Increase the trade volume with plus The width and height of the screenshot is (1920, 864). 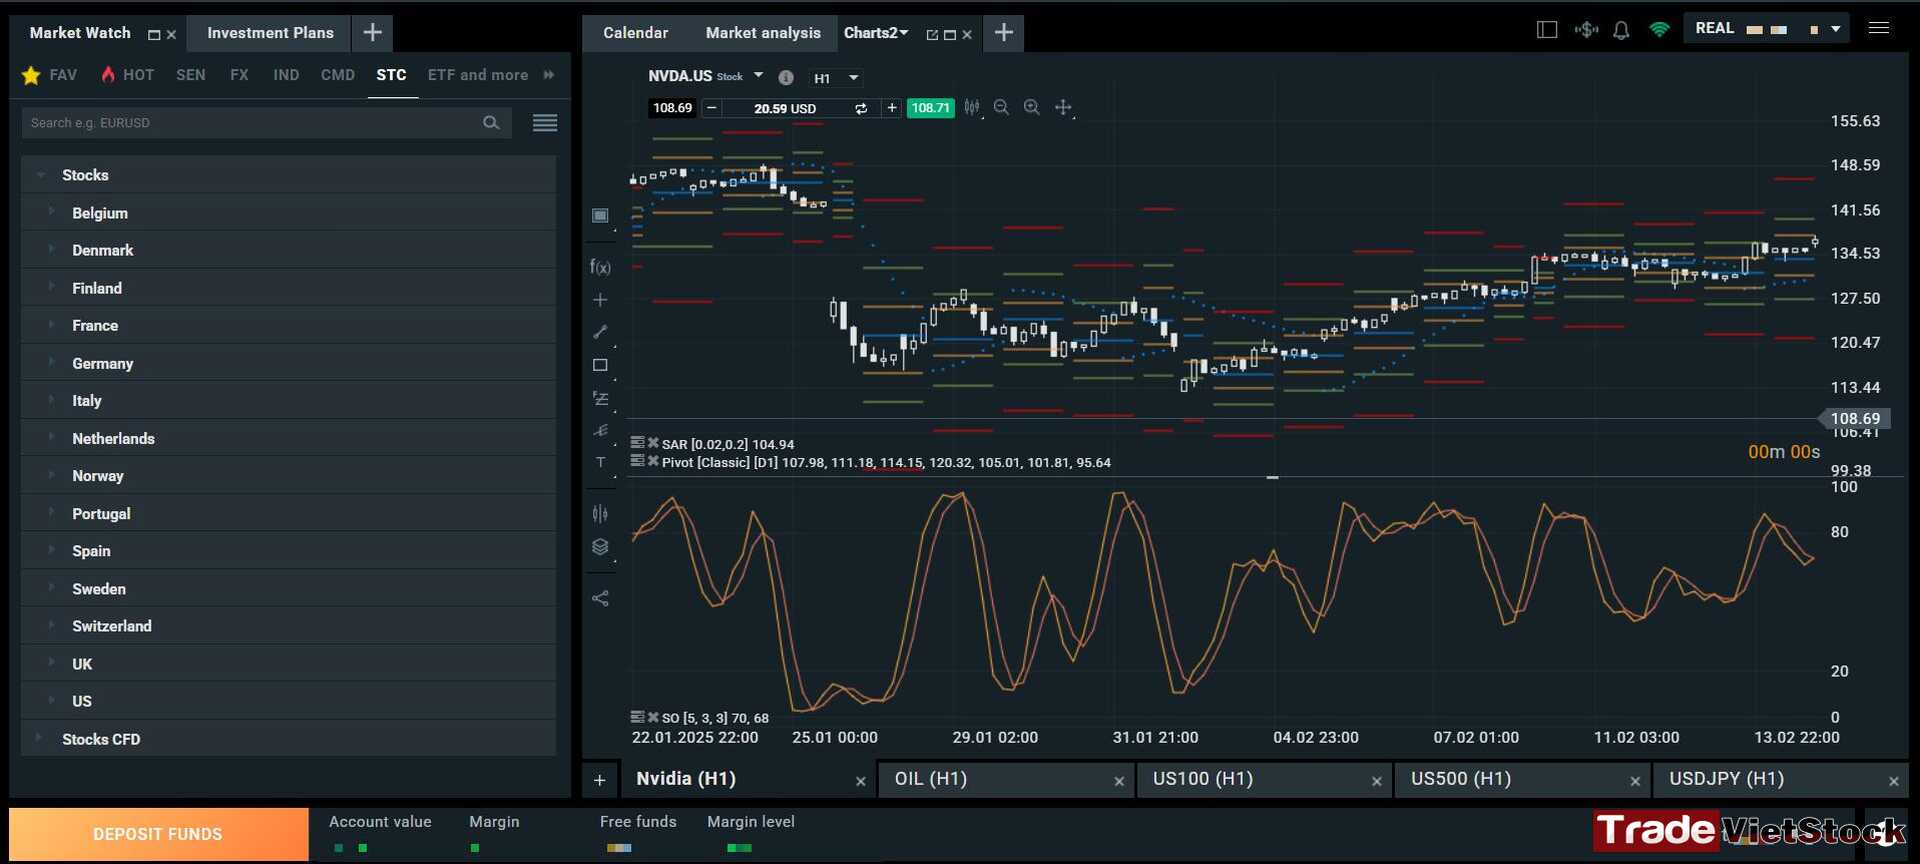(x=892, y=108)
